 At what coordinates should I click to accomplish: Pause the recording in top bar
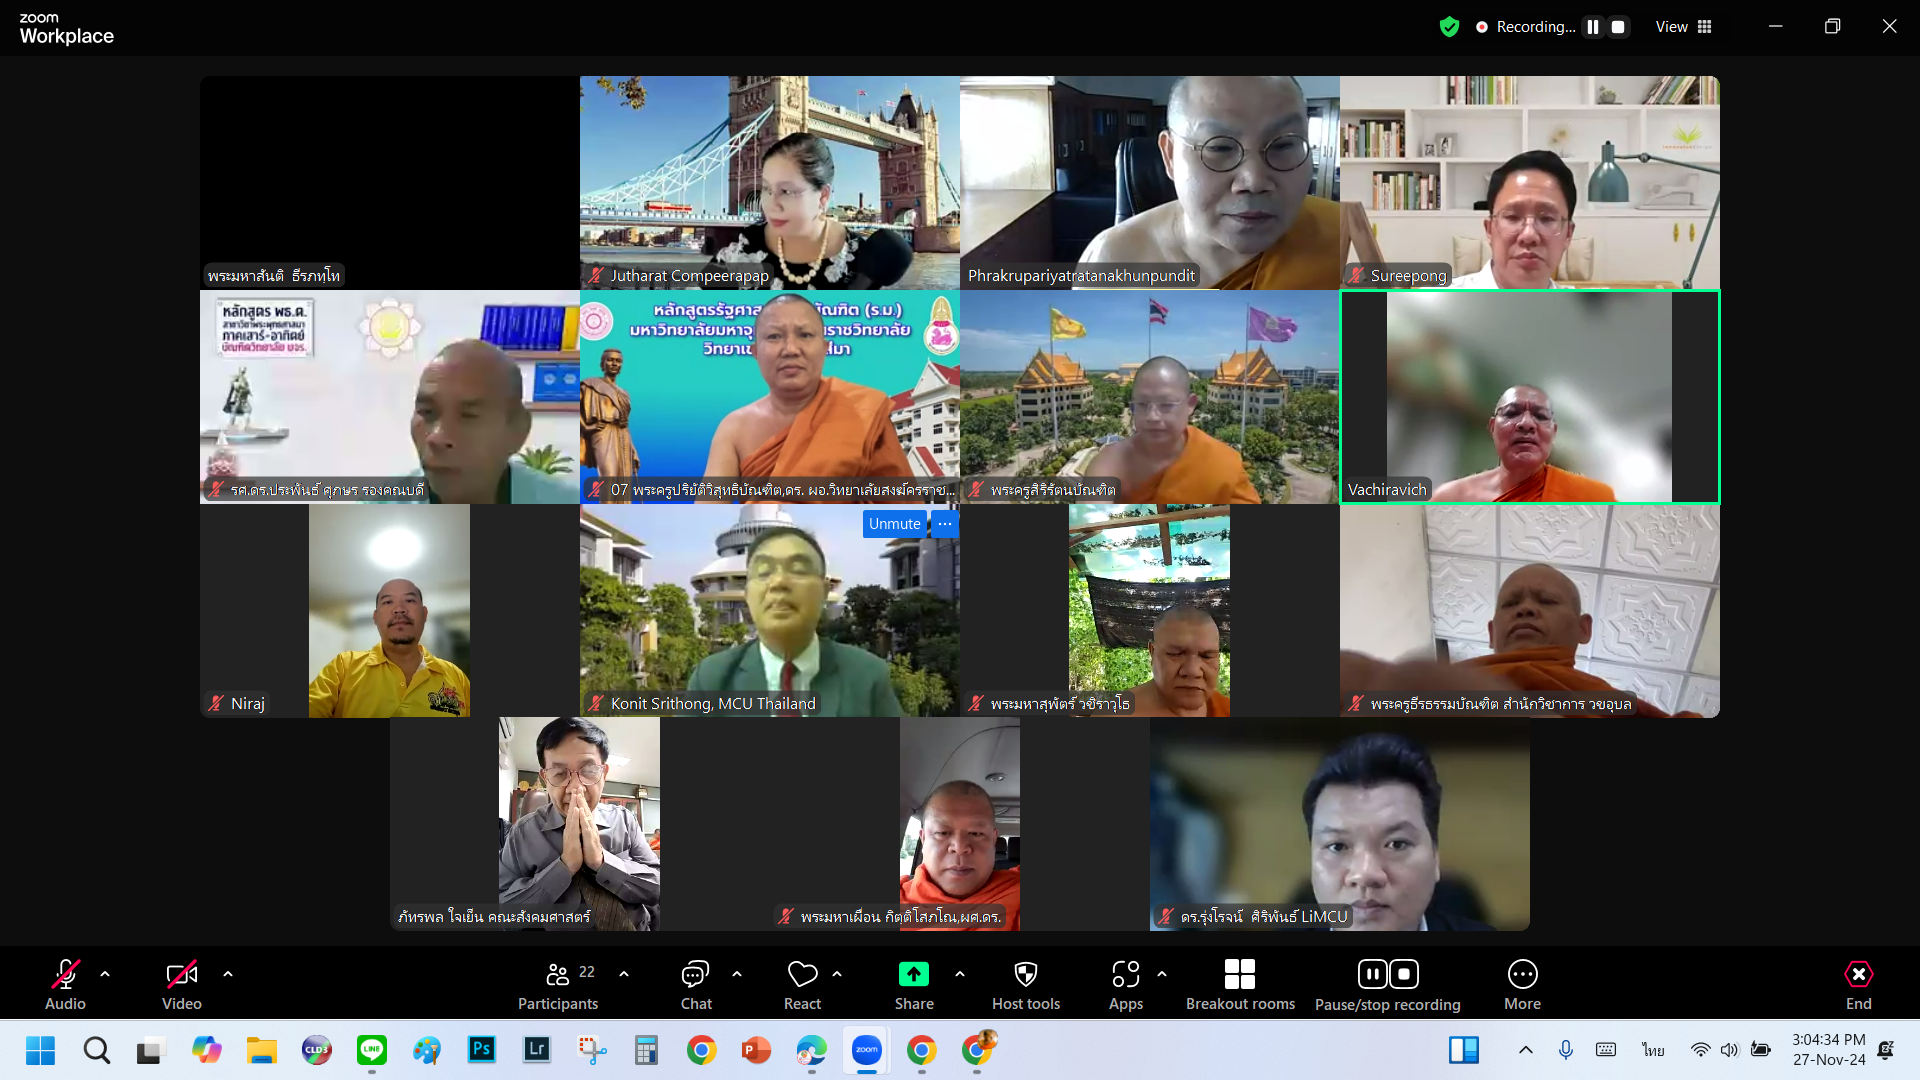[1593, 27]
